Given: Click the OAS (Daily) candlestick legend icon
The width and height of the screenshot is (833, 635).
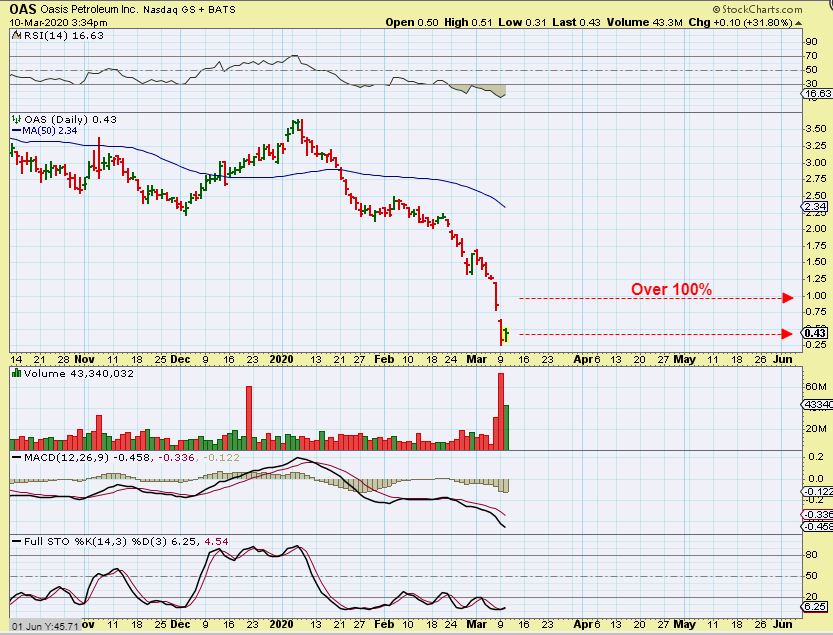Looking at the screenshot, I should 16,120.
